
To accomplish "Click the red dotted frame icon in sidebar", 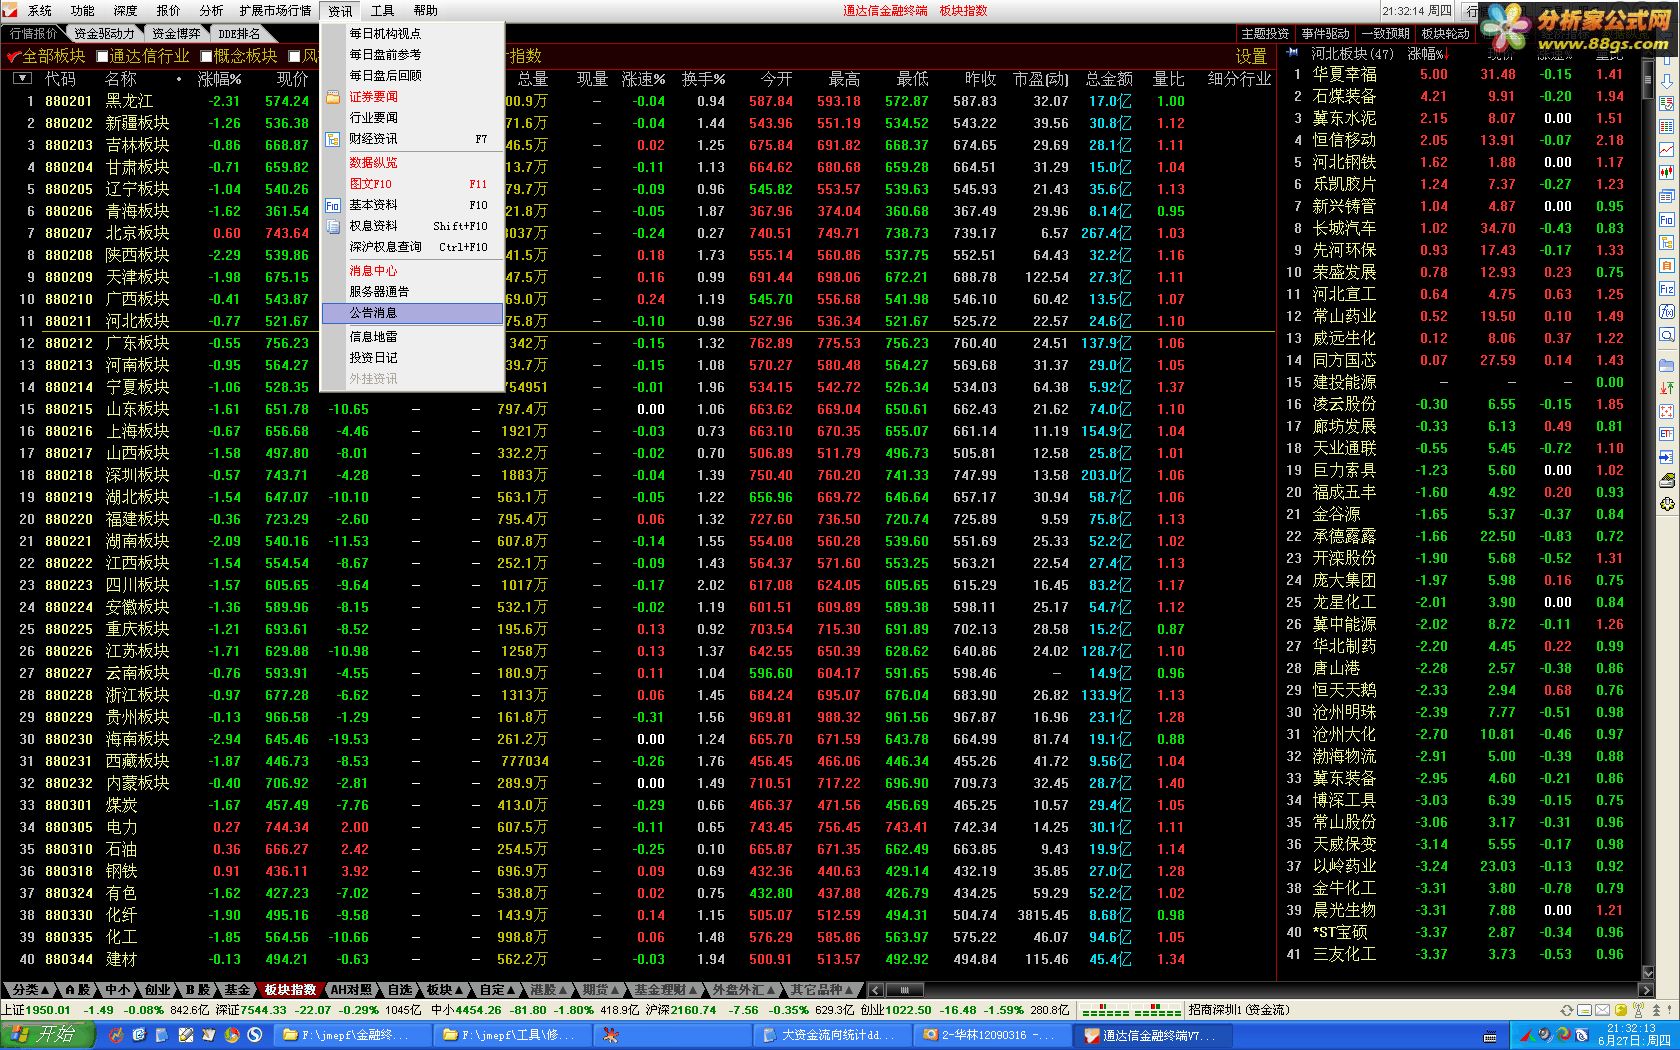I will click(1667, 411).
